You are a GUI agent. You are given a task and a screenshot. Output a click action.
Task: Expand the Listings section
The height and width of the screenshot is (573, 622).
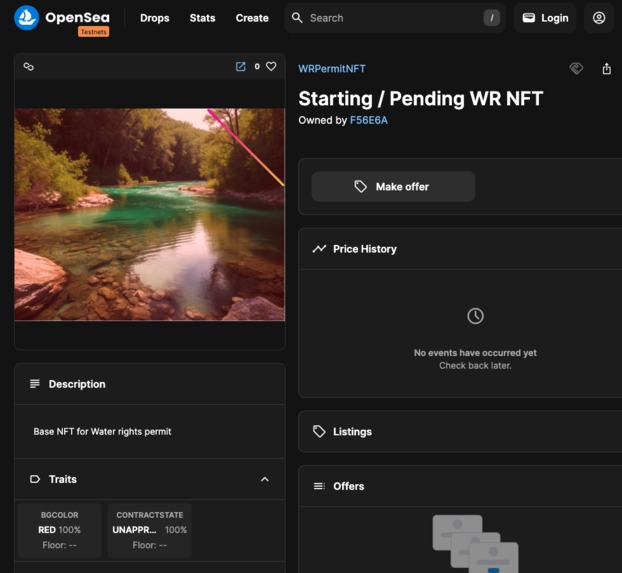tap(460, 432)
